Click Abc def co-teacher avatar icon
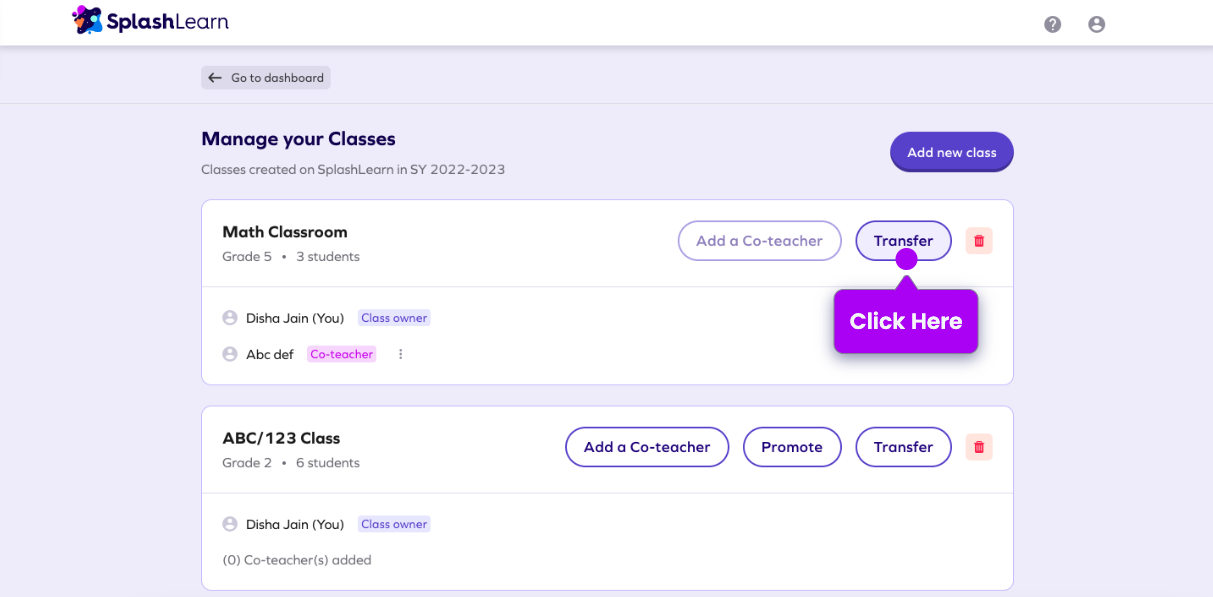This screenshot has width=1213, height=597. [230, 354]
